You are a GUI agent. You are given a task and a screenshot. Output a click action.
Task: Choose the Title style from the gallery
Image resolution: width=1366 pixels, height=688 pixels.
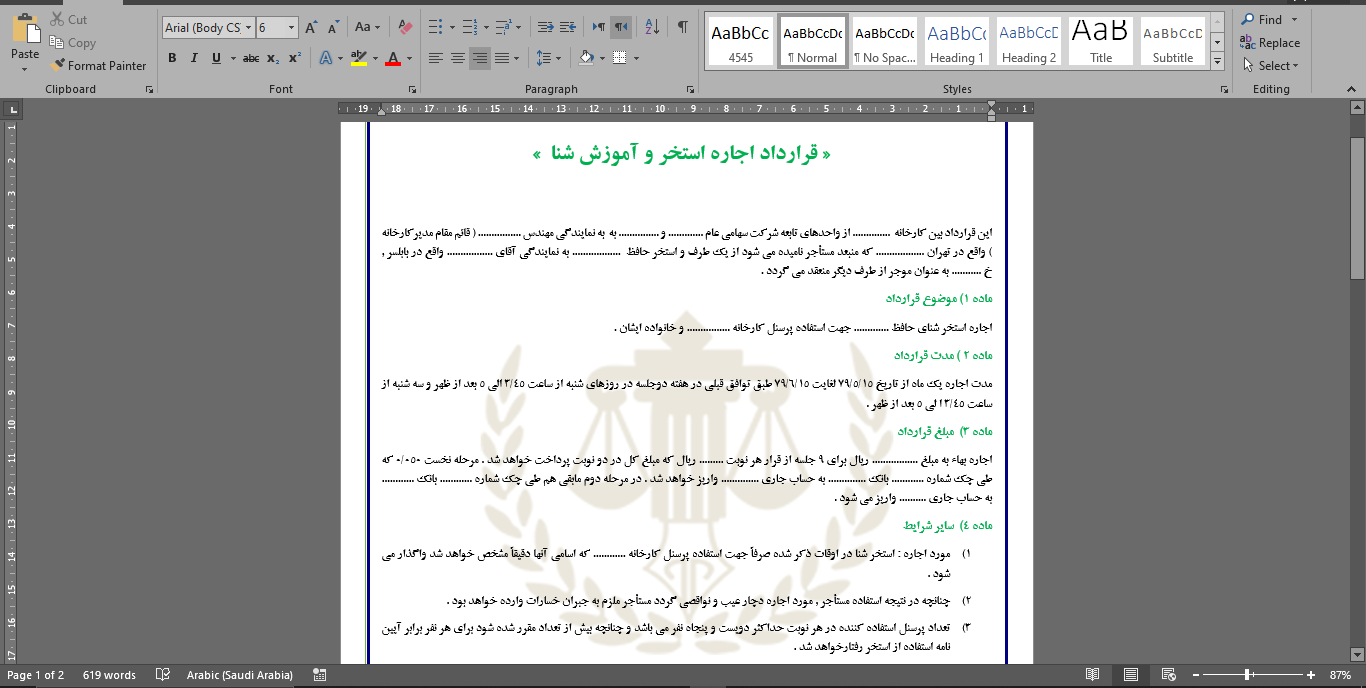click(x=1100, y=41)
